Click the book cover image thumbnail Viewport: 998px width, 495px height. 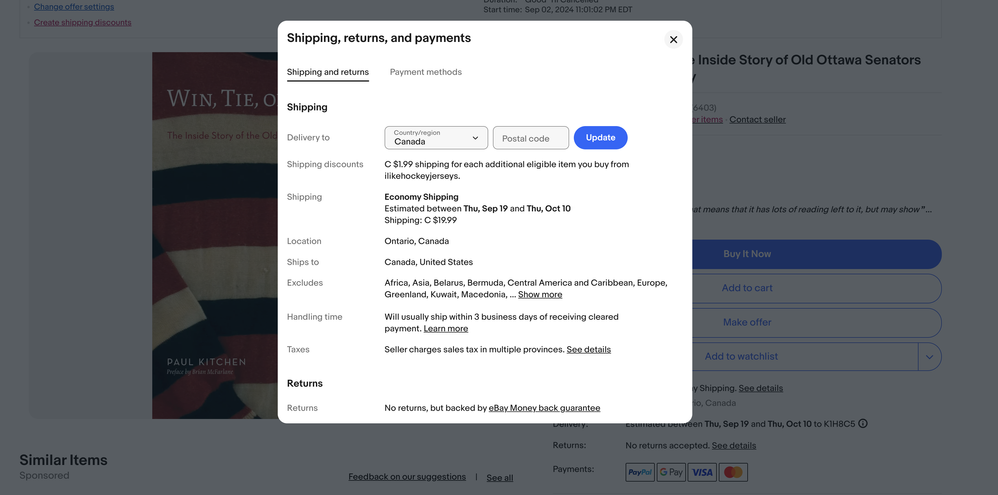click(x=214, y=235)
